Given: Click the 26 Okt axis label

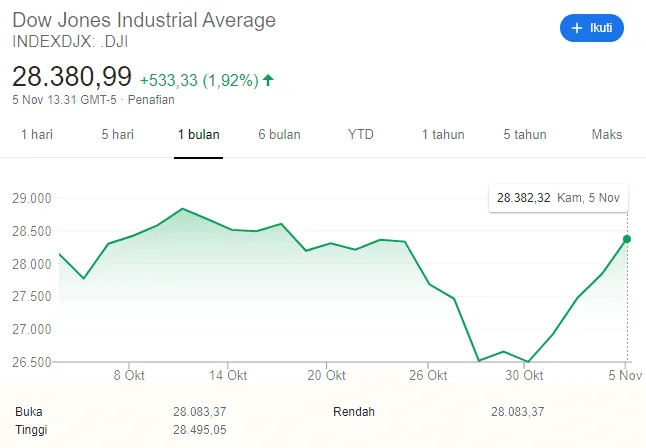Looking at the screenshot, I should 428,376.
